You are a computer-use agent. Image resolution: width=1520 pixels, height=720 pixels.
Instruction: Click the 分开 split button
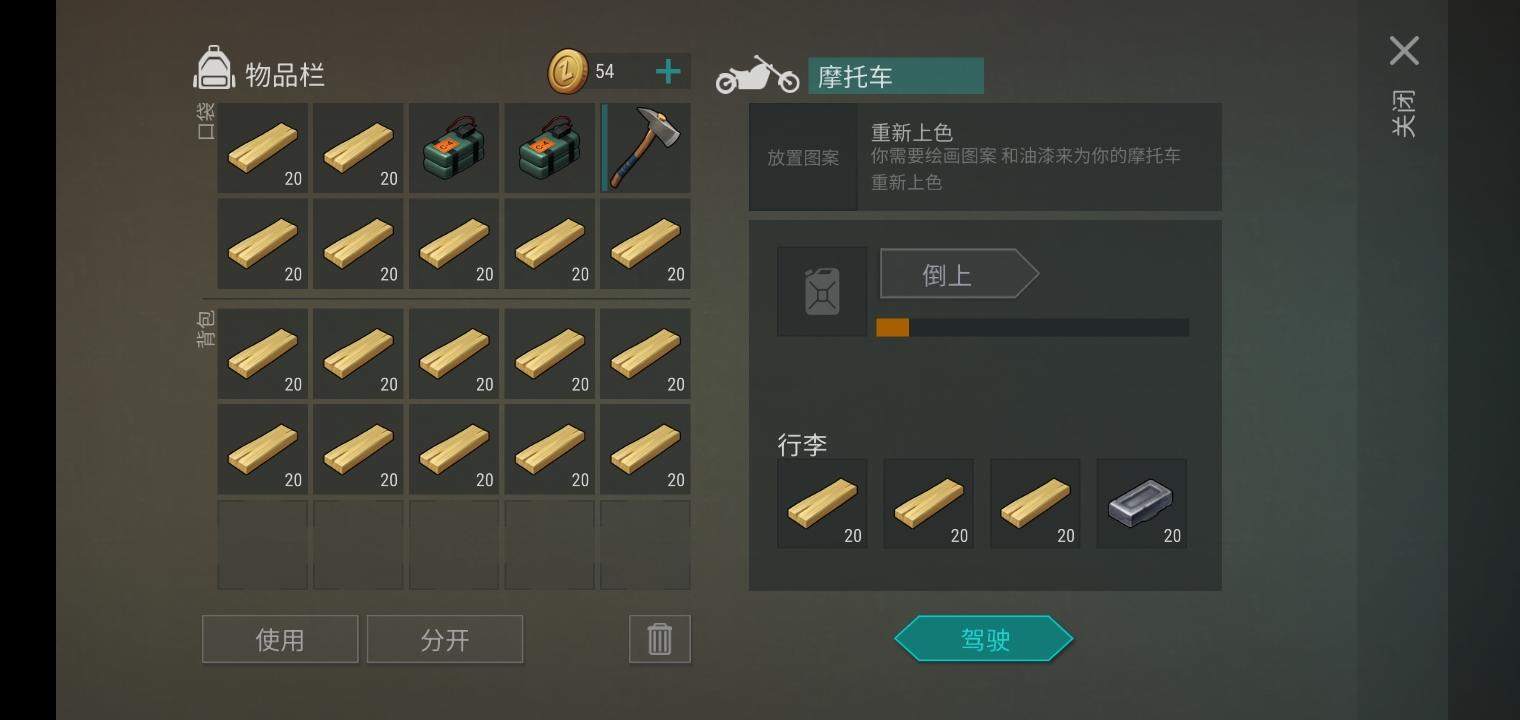pyautogui.click(x=445, y=639)
